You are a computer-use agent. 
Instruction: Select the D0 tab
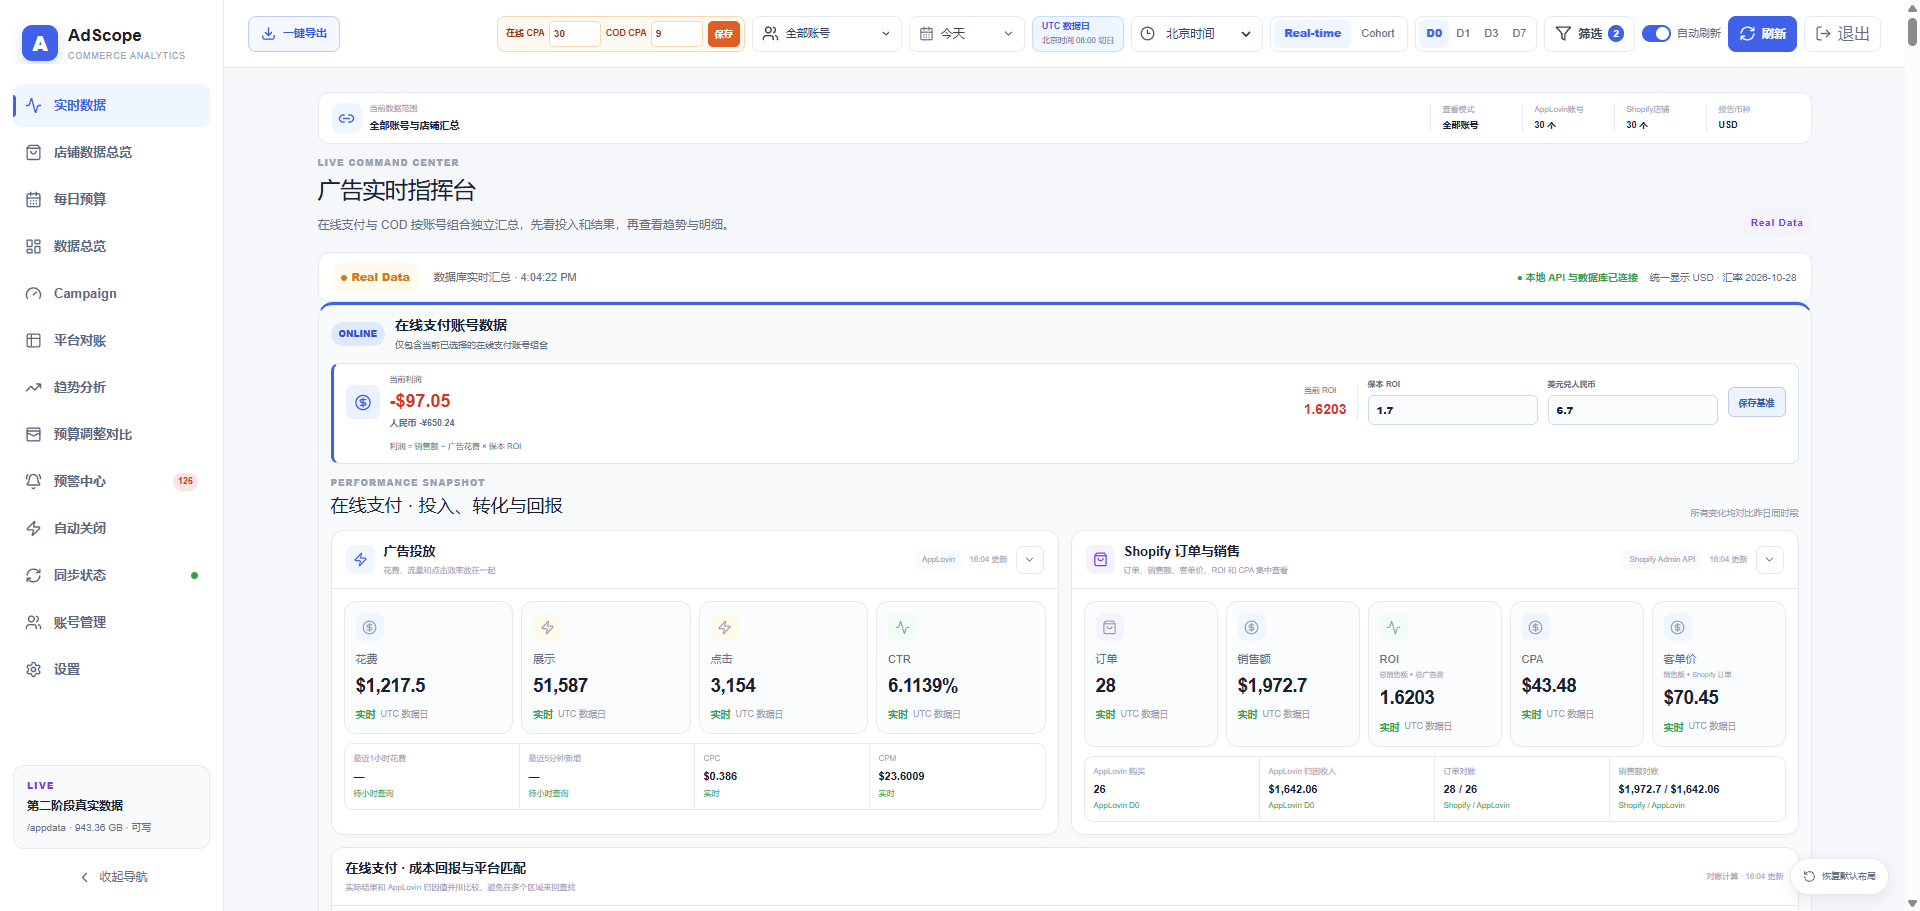[x=1434, y=33]
